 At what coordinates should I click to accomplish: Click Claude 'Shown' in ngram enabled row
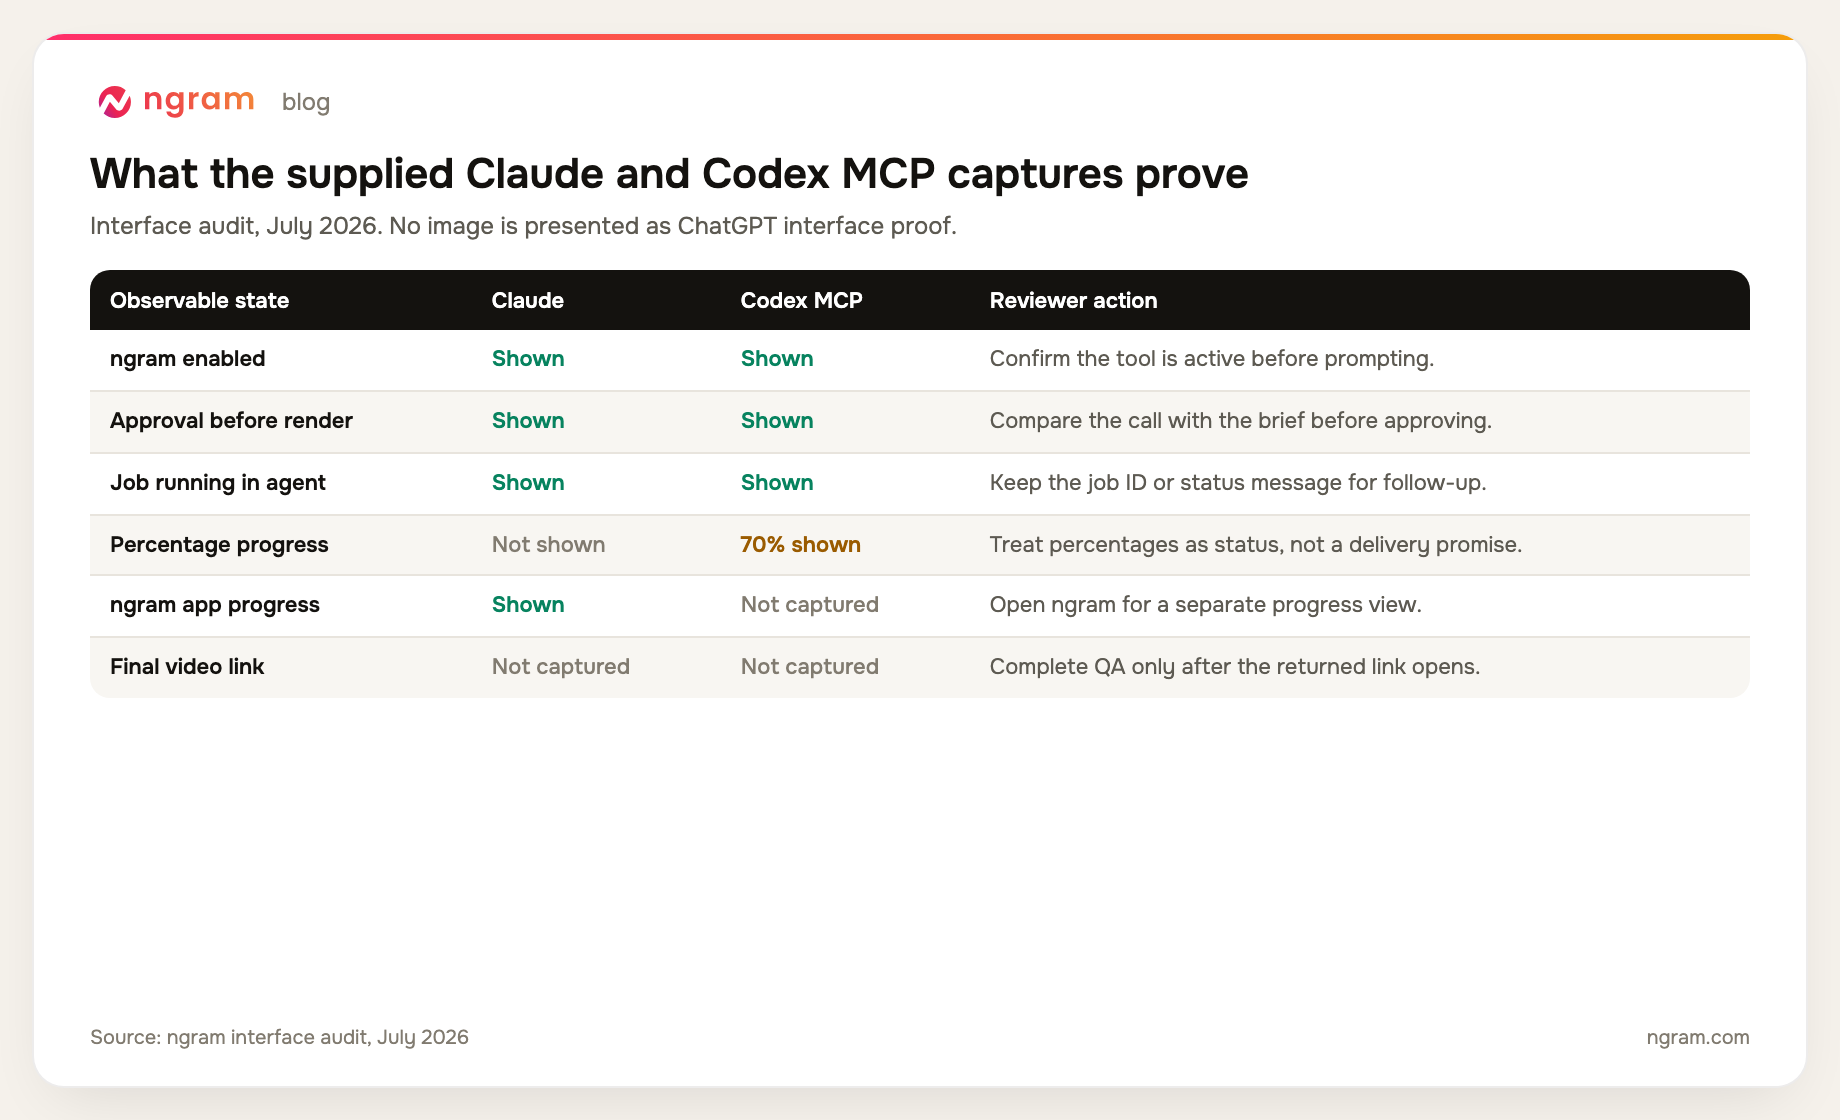click(x=528, y=358)
